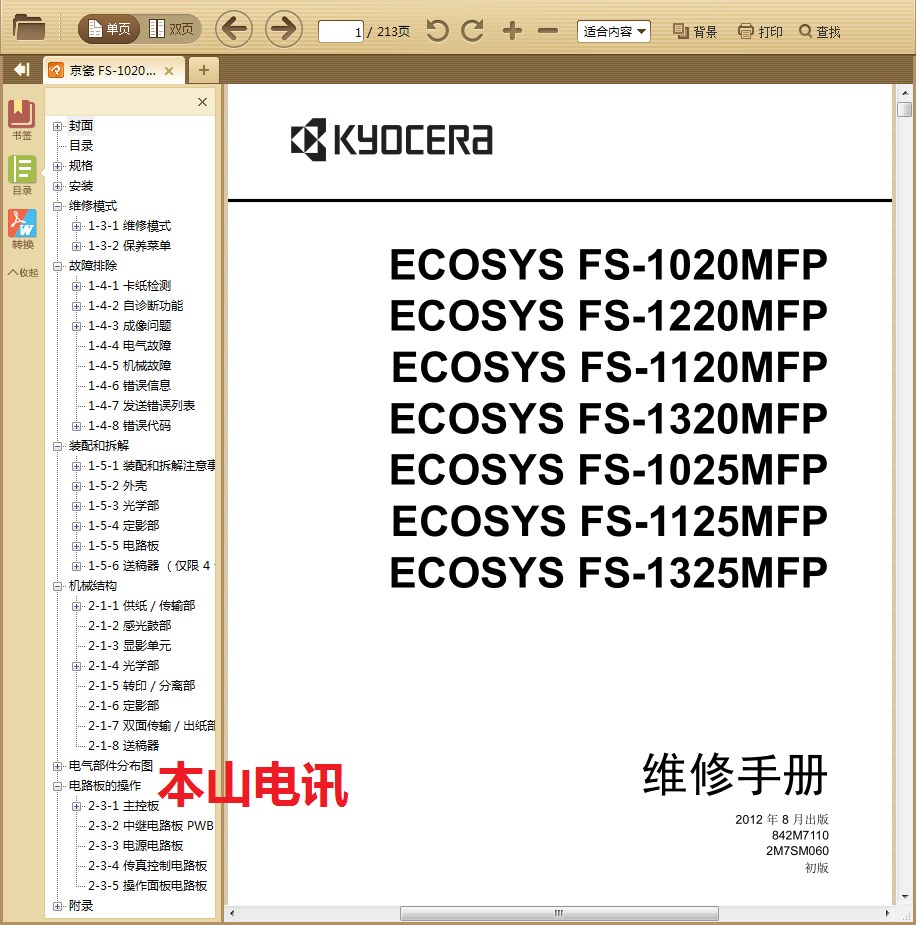
Task: Close the 京瓷 FS-1020 tab
Action: [169, 71]
